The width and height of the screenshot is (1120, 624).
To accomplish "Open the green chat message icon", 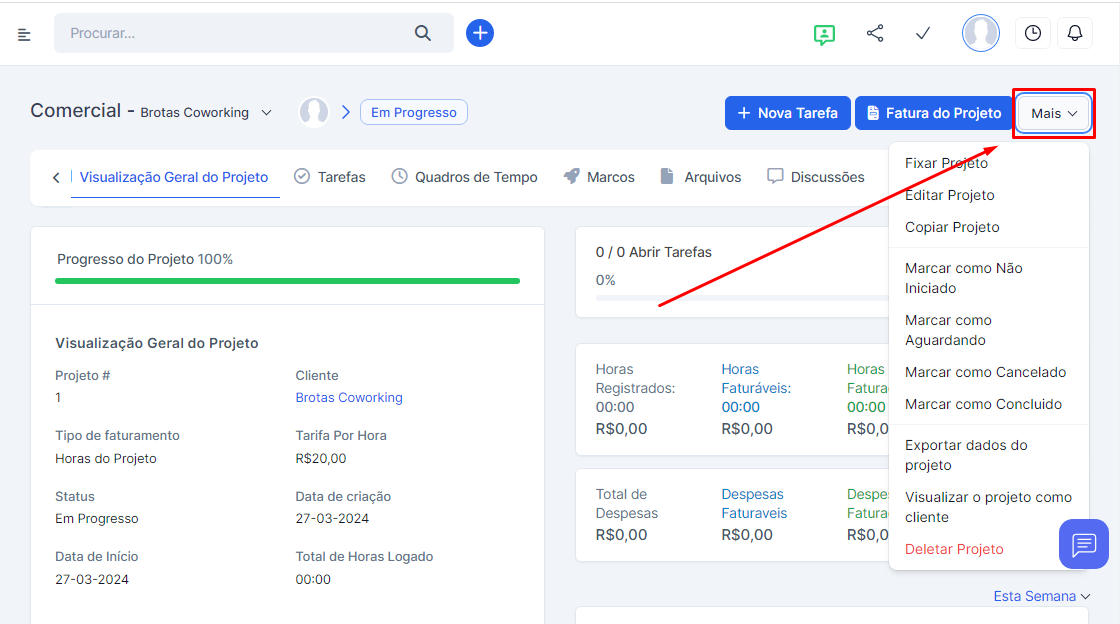I will coord(824,34).
